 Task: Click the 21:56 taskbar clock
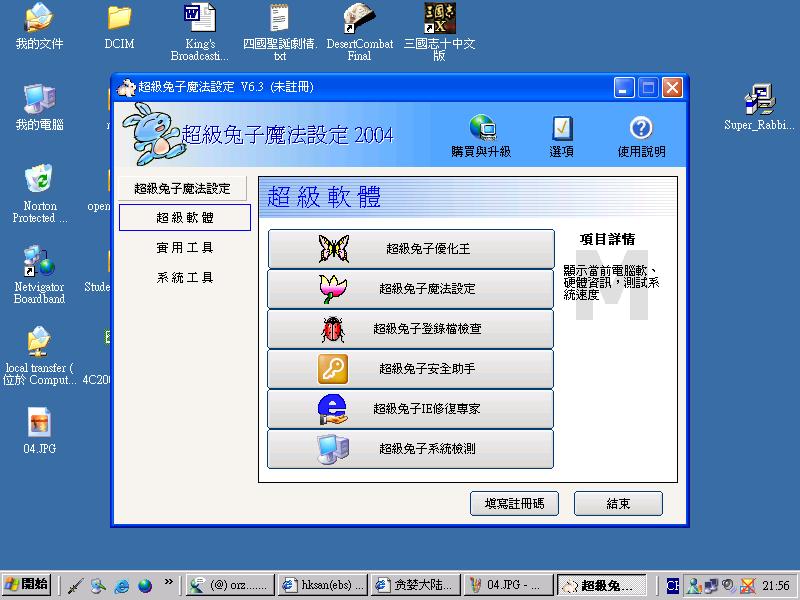[776, 585]
